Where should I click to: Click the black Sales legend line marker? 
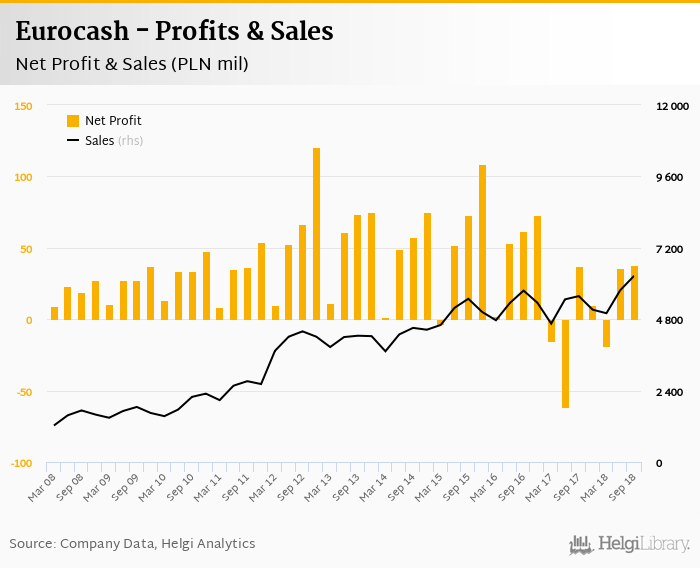coord(73,141)
